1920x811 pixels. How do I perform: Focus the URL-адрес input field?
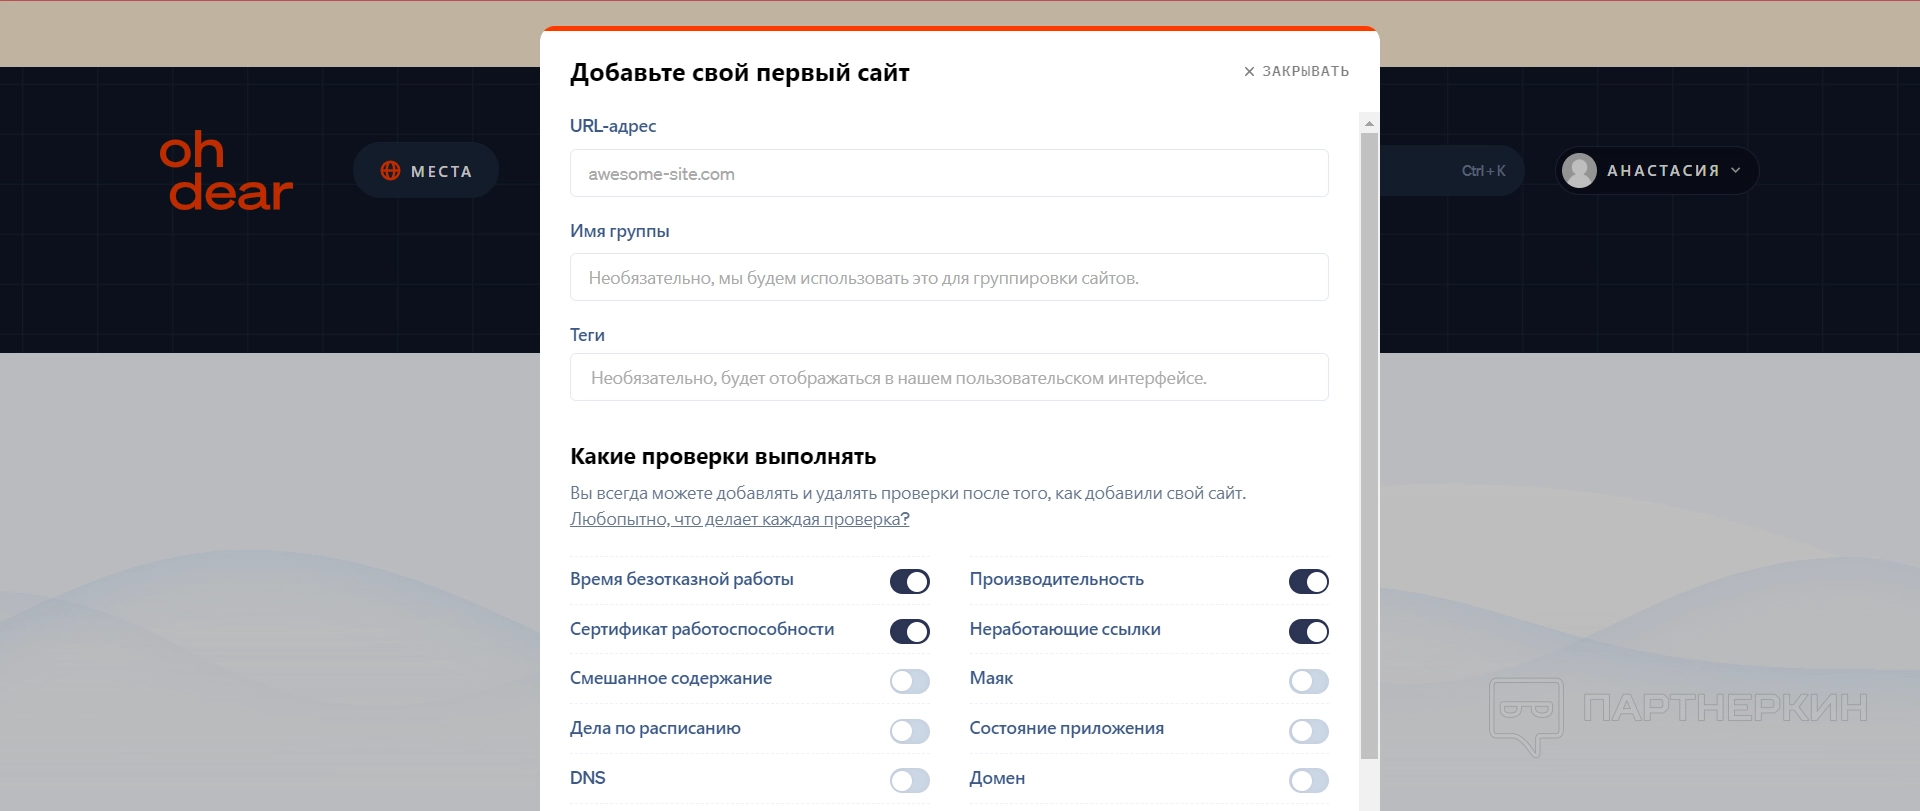(948, 174)
